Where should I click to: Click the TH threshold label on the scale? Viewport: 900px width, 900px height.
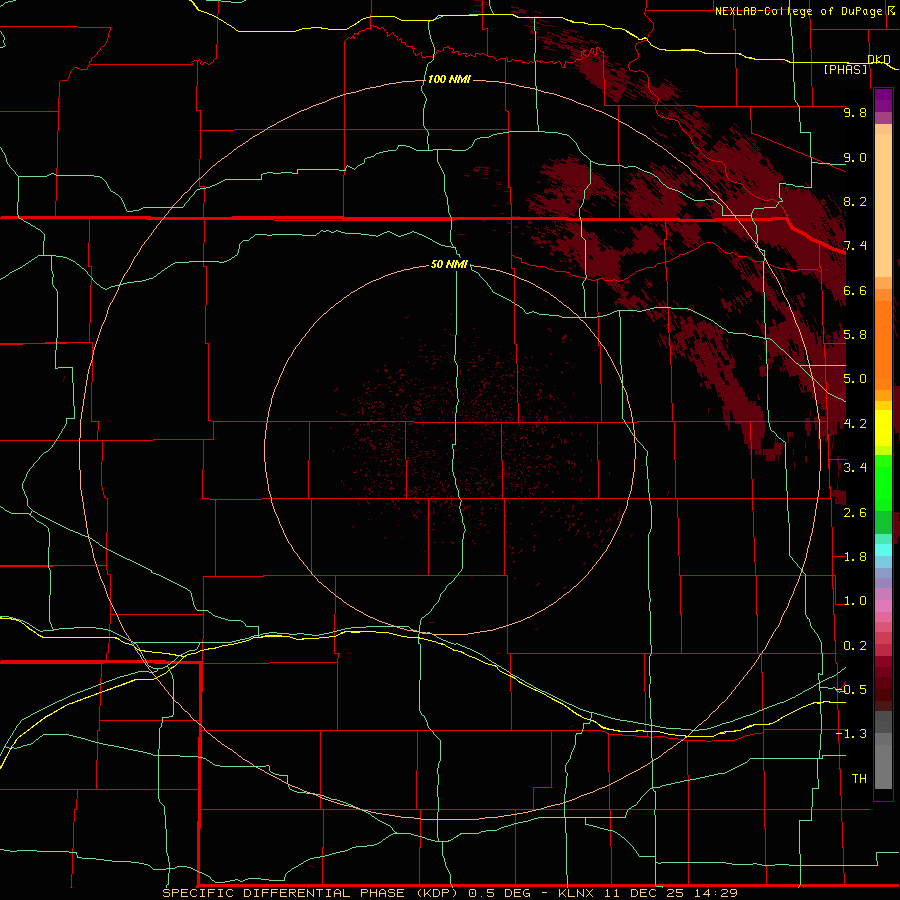coord(859,778)
